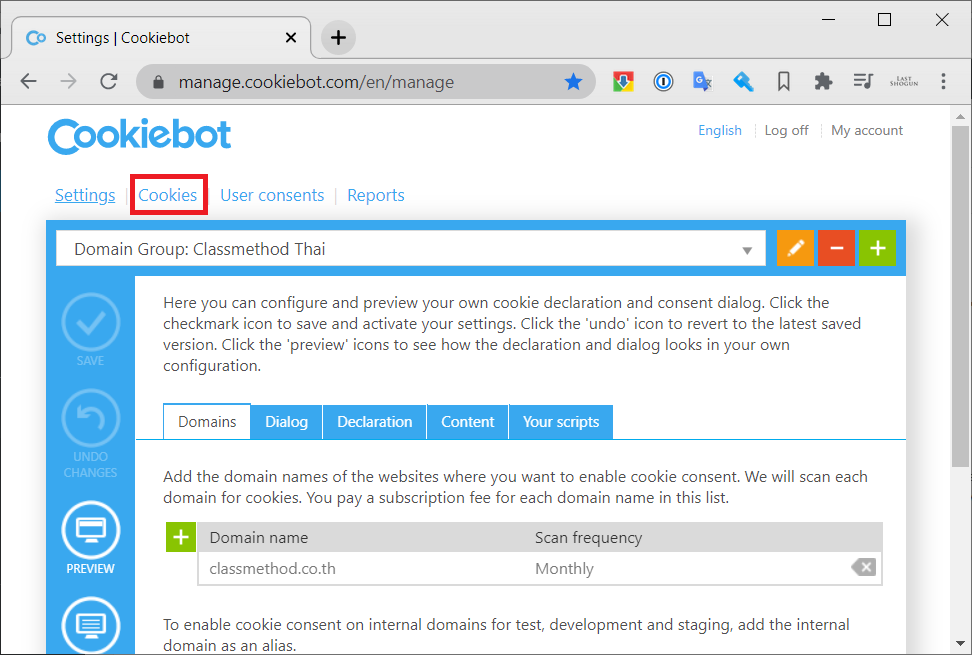Expand the Domain Group dropdown
Viewport: 972px width, 655px height.
[747, 248]
